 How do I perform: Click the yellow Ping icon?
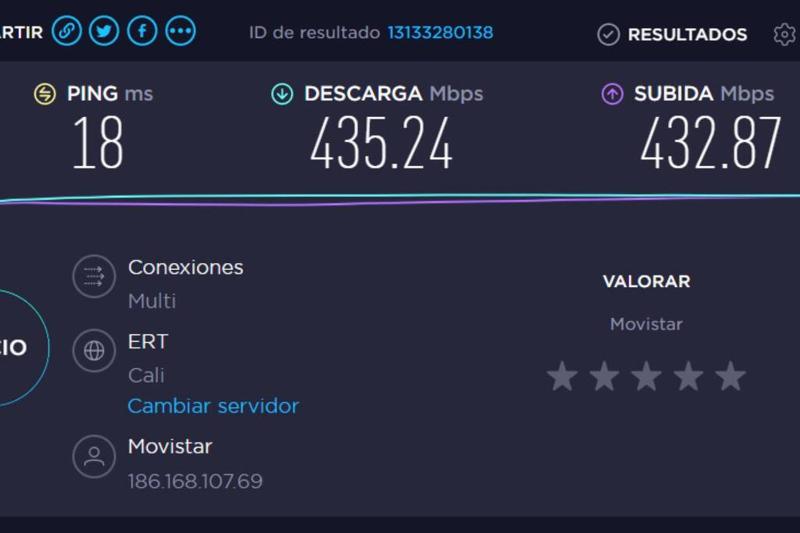point(45,94)
